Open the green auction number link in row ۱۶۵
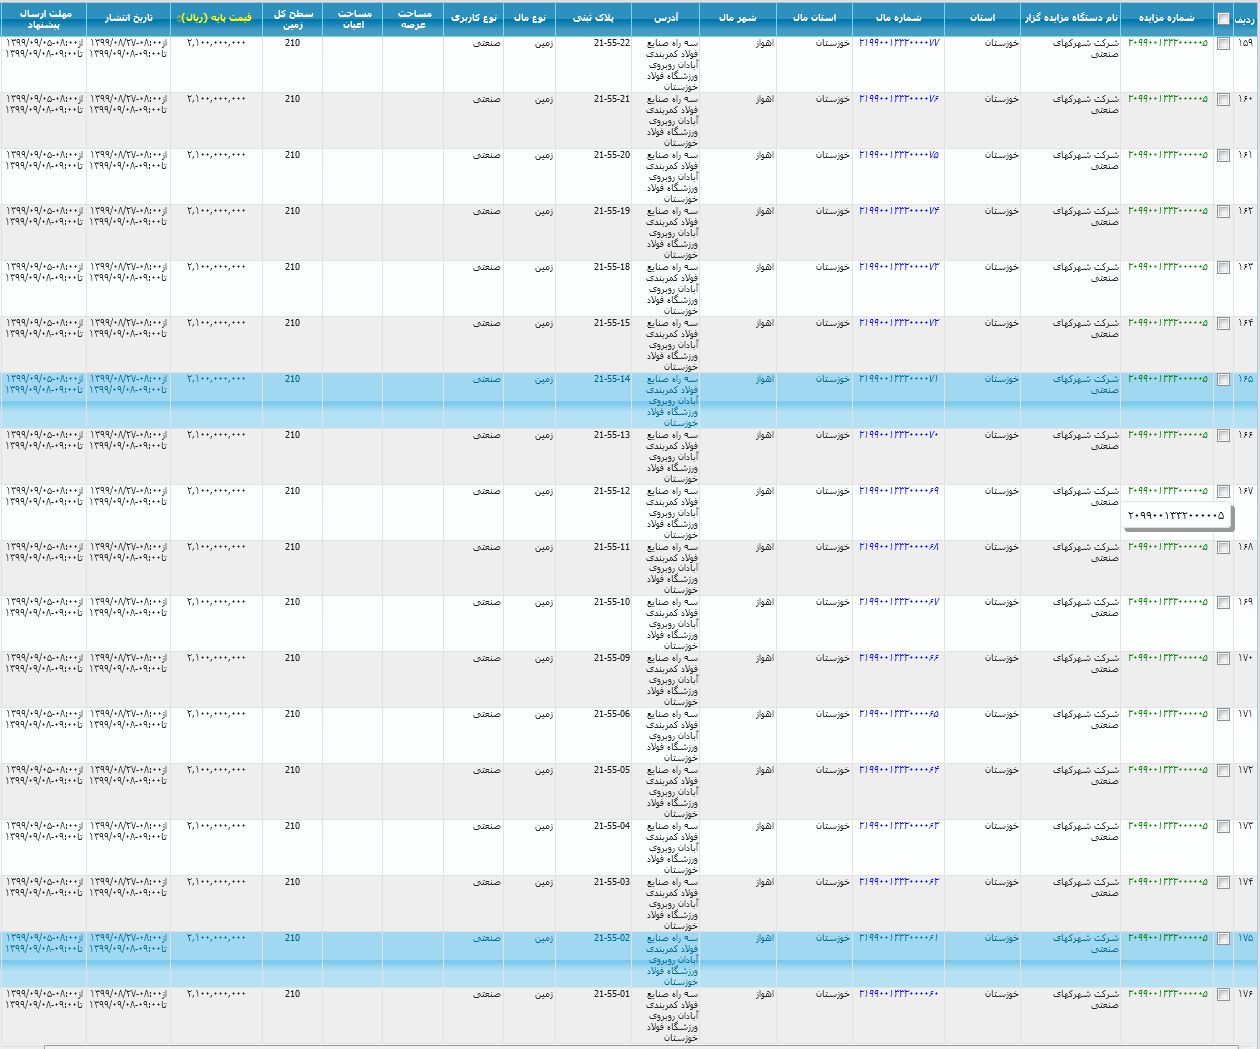This screenshot has width=1260, height=1049. [x=1167, y=379]
